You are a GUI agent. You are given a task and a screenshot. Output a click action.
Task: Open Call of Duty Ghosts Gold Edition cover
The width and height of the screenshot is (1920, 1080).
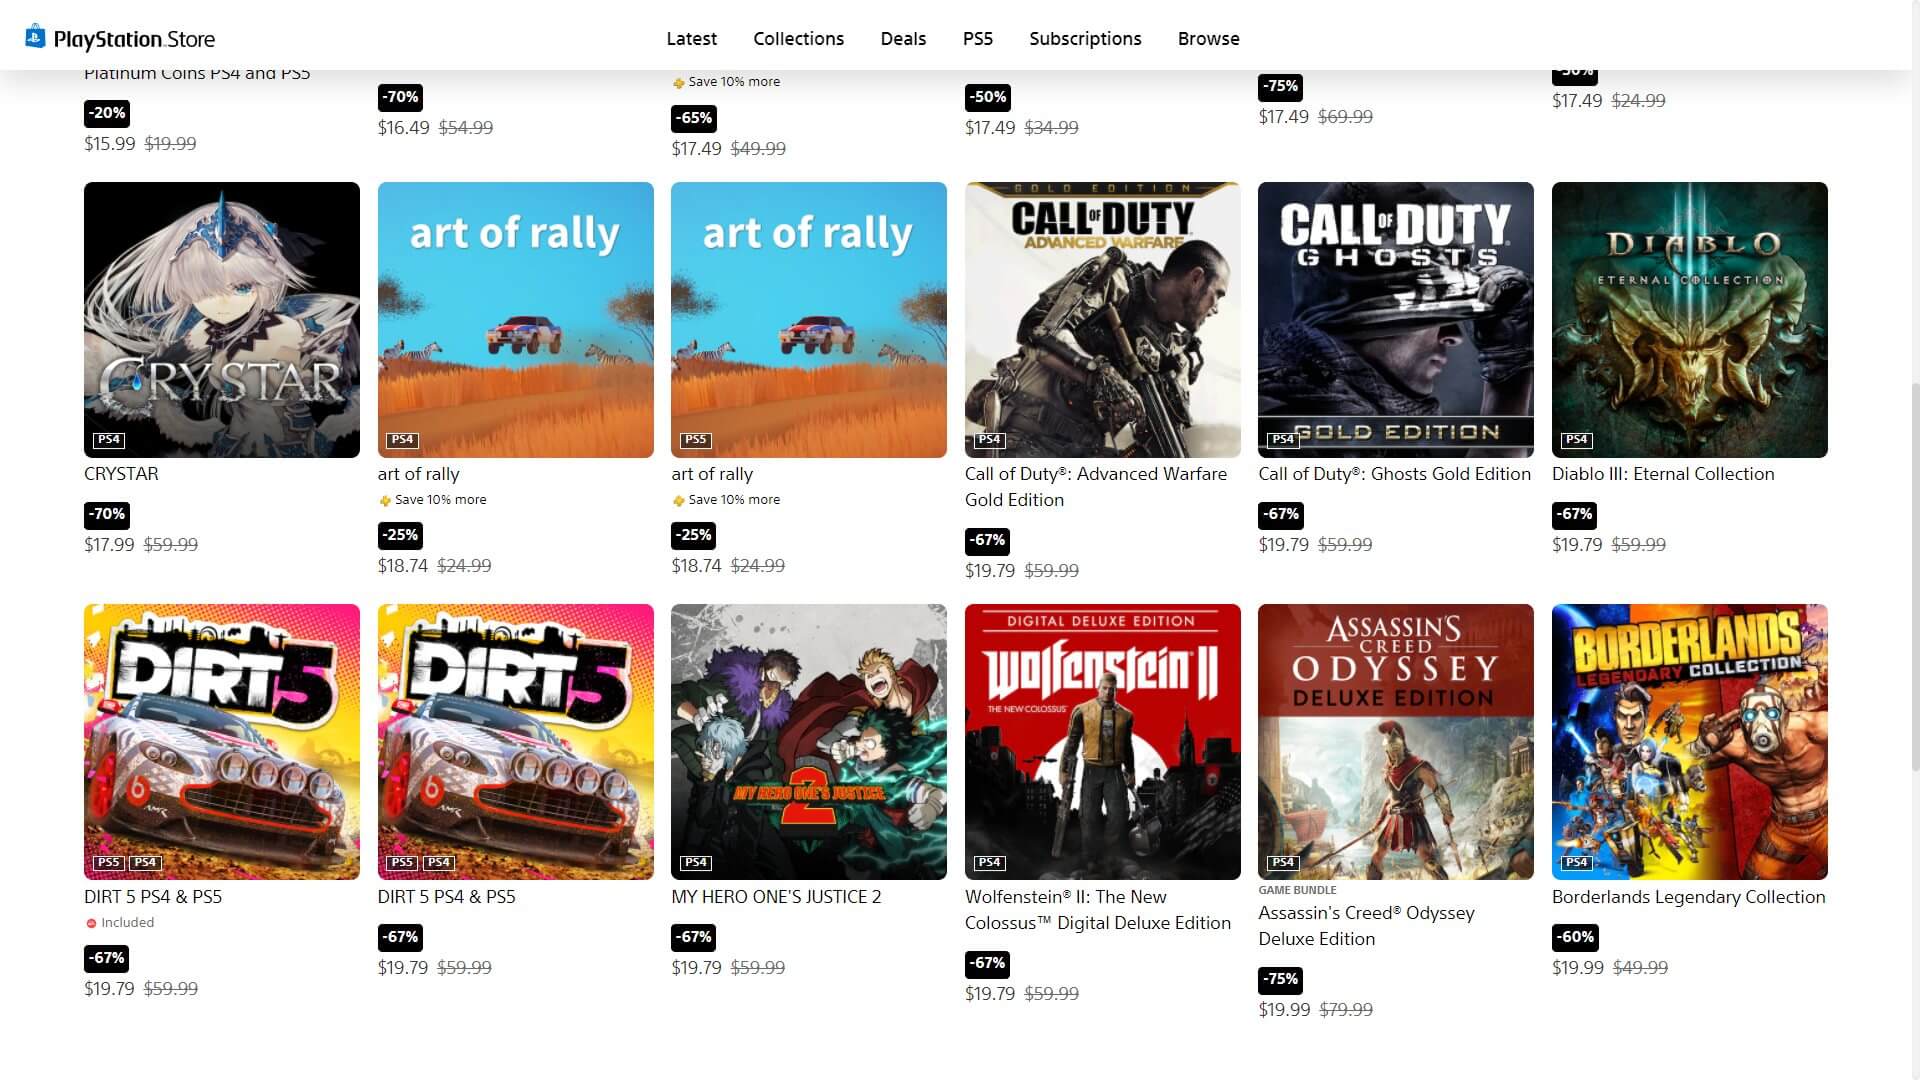coord(1396,320)
